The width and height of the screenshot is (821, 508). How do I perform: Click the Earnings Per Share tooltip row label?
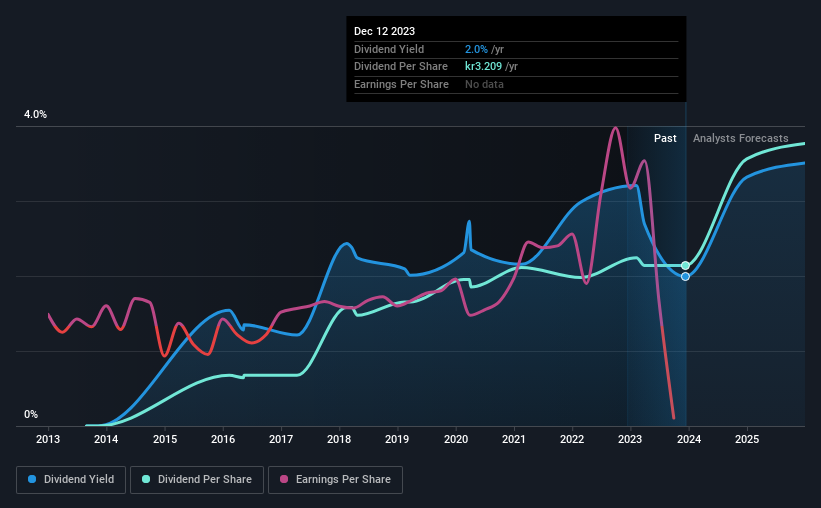402,84
